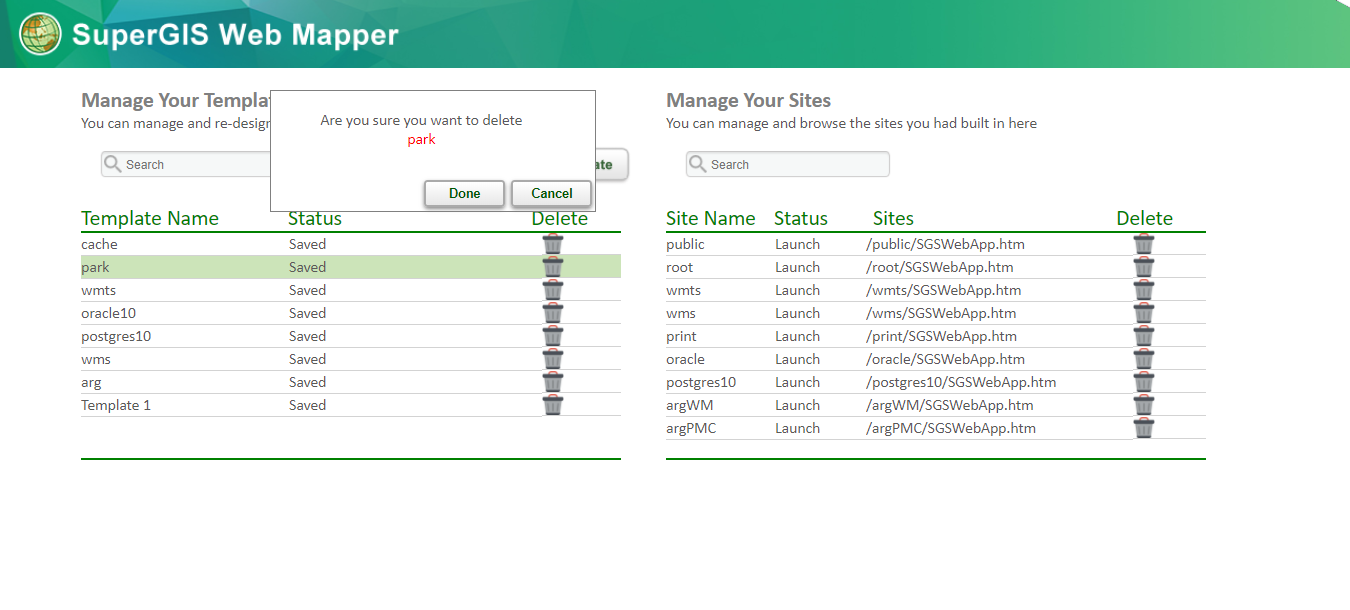Click magnifier icon in templates search

click(113, 164)
